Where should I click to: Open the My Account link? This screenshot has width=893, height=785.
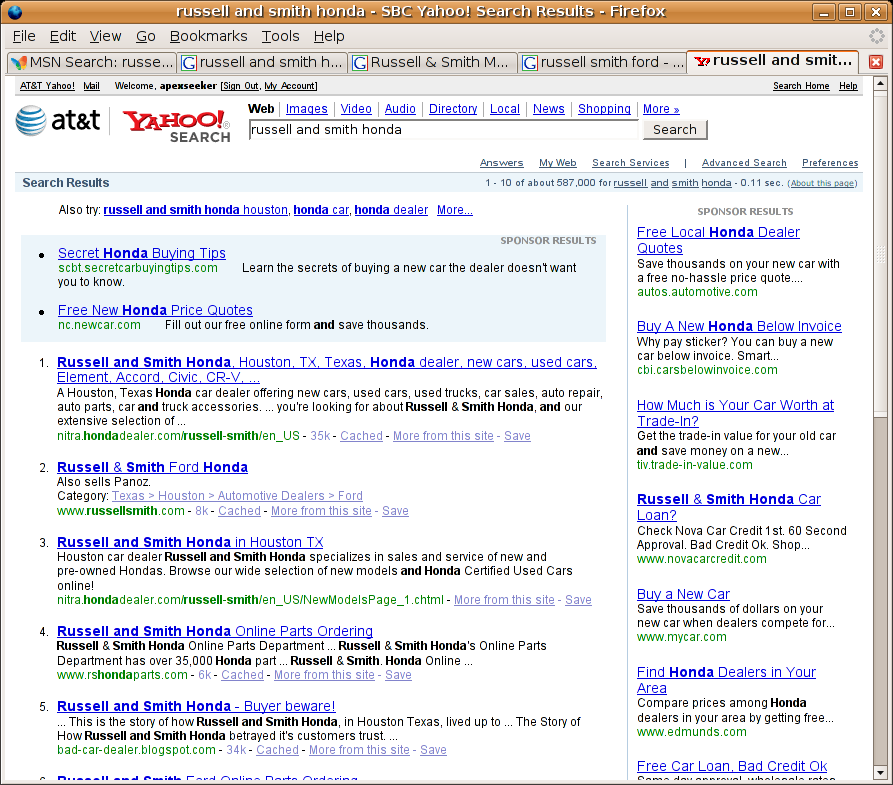[x=290, y=85]
